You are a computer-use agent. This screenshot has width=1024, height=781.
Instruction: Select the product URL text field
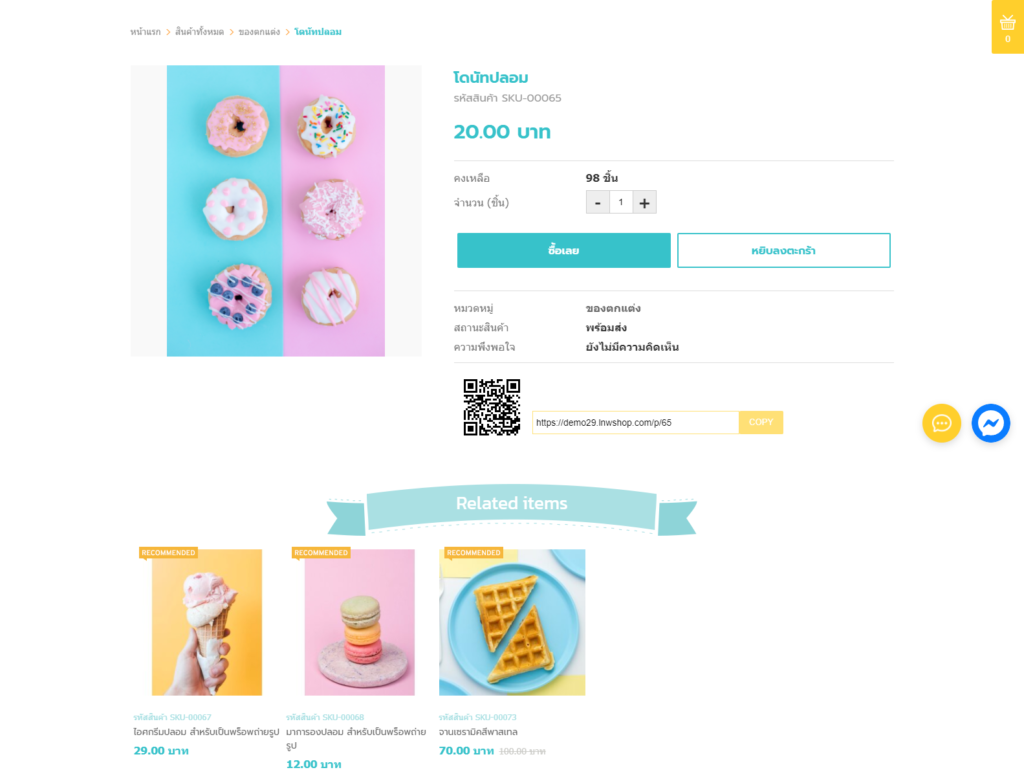[x=635, y=422]
